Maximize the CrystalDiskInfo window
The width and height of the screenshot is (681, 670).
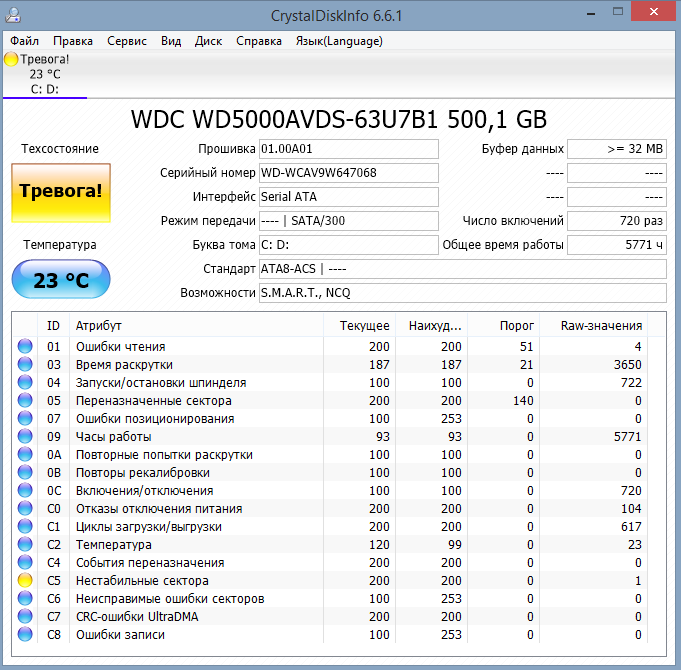tap(618, 12)
